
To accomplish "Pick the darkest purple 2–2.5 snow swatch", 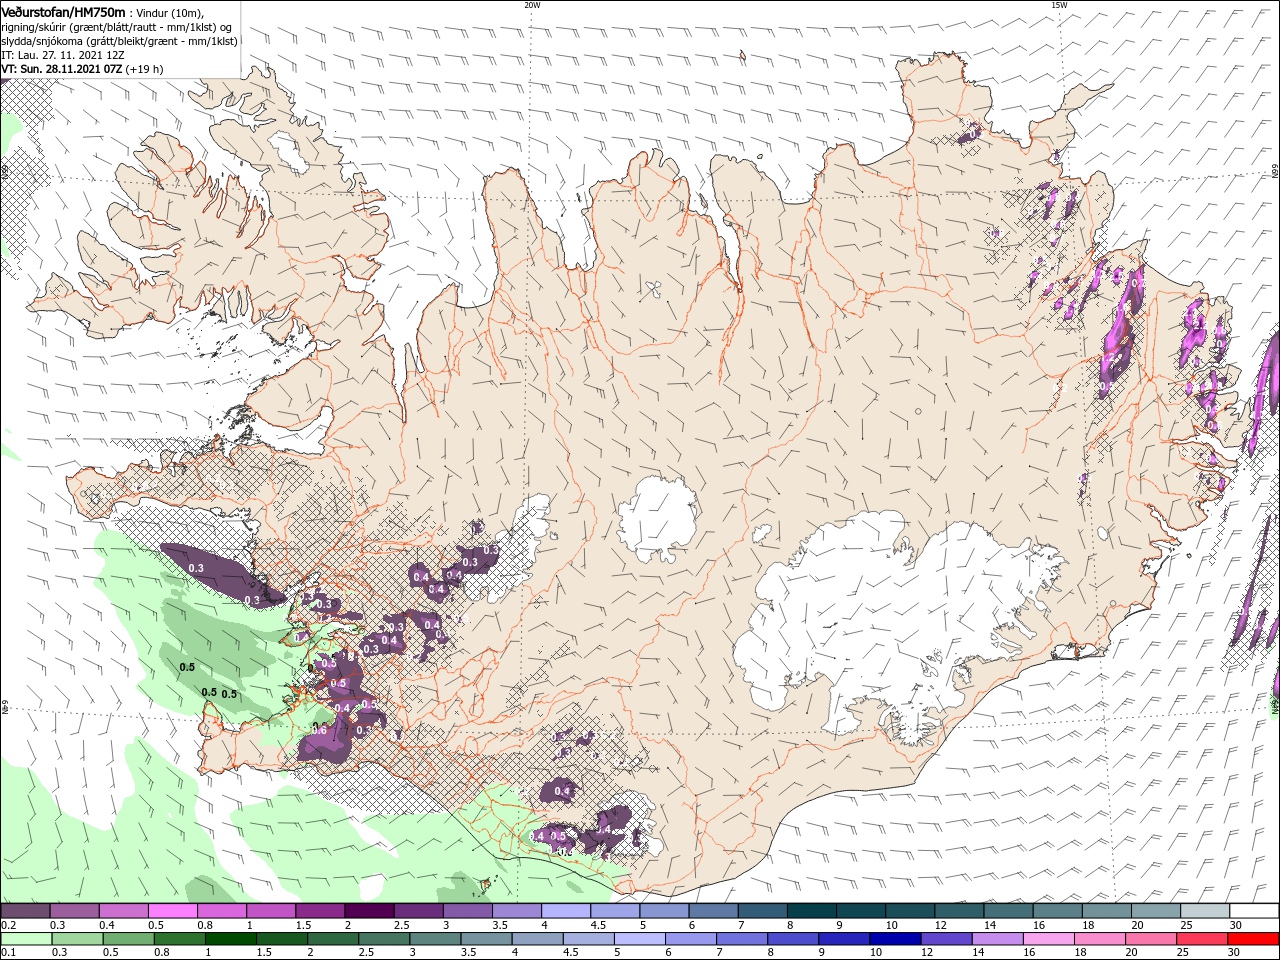I will [369, 911].
